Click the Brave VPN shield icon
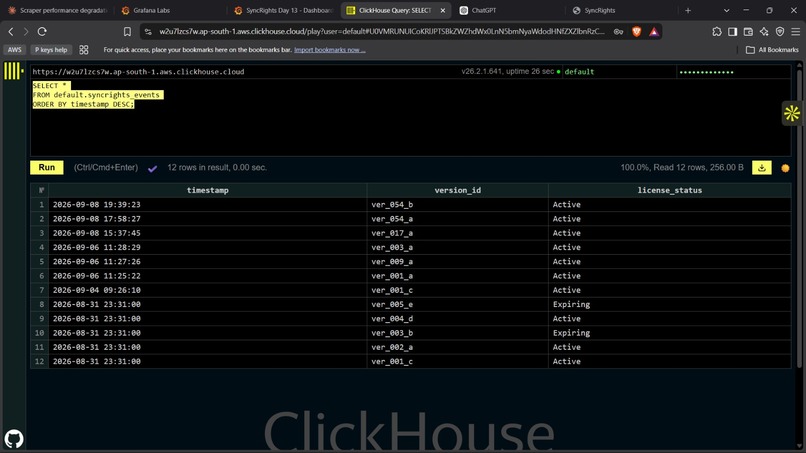The width and height of the screenshot is (806, 453). [780, 32]
